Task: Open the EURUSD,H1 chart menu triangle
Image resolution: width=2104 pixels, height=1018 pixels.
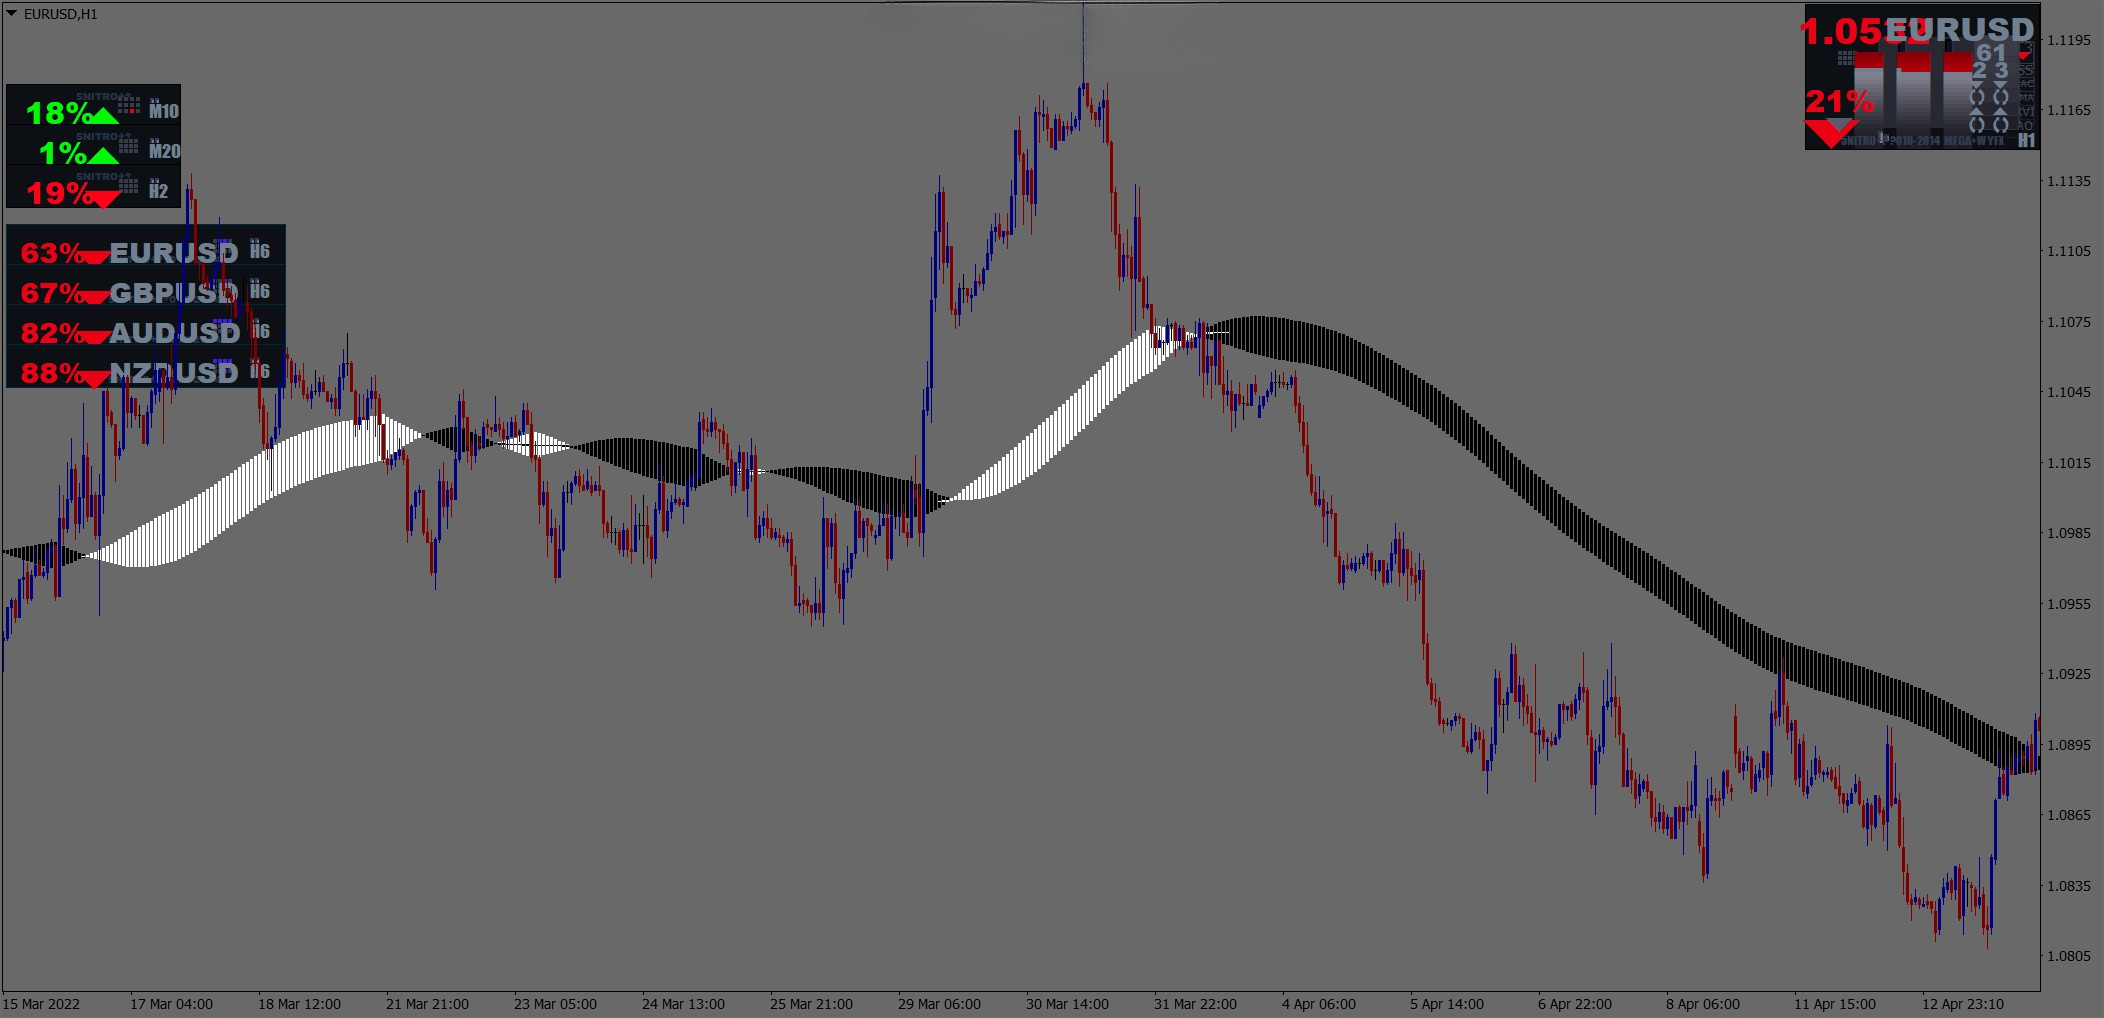Action: tap(12, 13)
